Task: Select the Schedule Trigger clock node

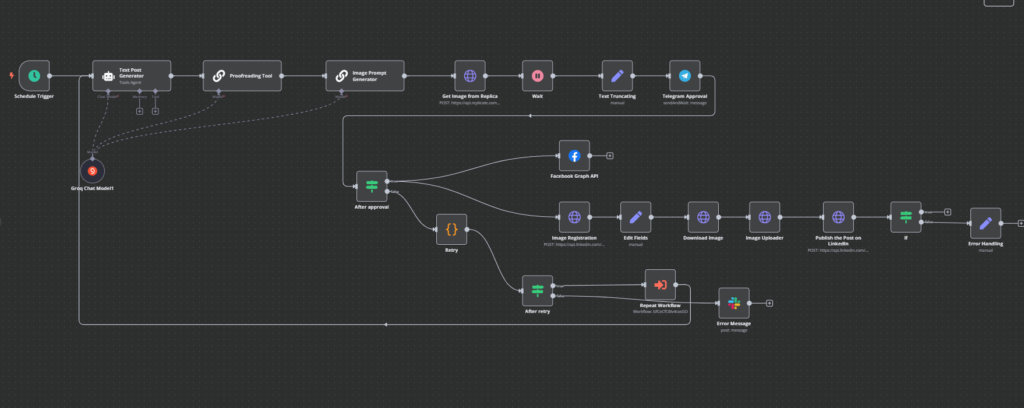Action: tap(34, 75)
